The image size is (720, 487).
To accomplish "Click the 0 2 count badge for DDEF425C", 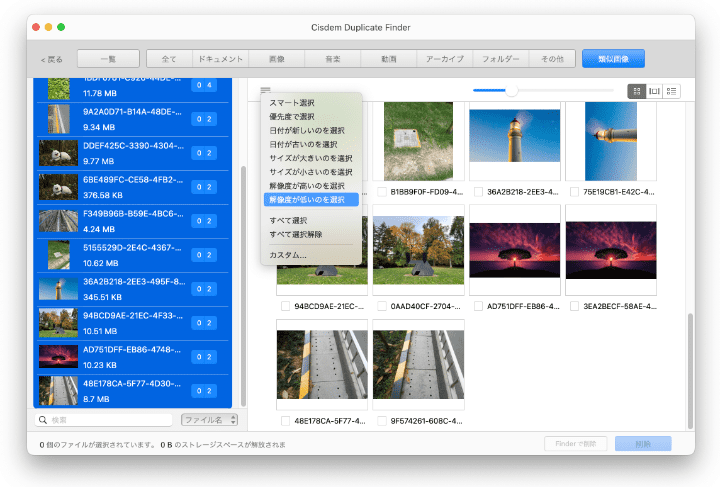I will click(x=204, y=152).
